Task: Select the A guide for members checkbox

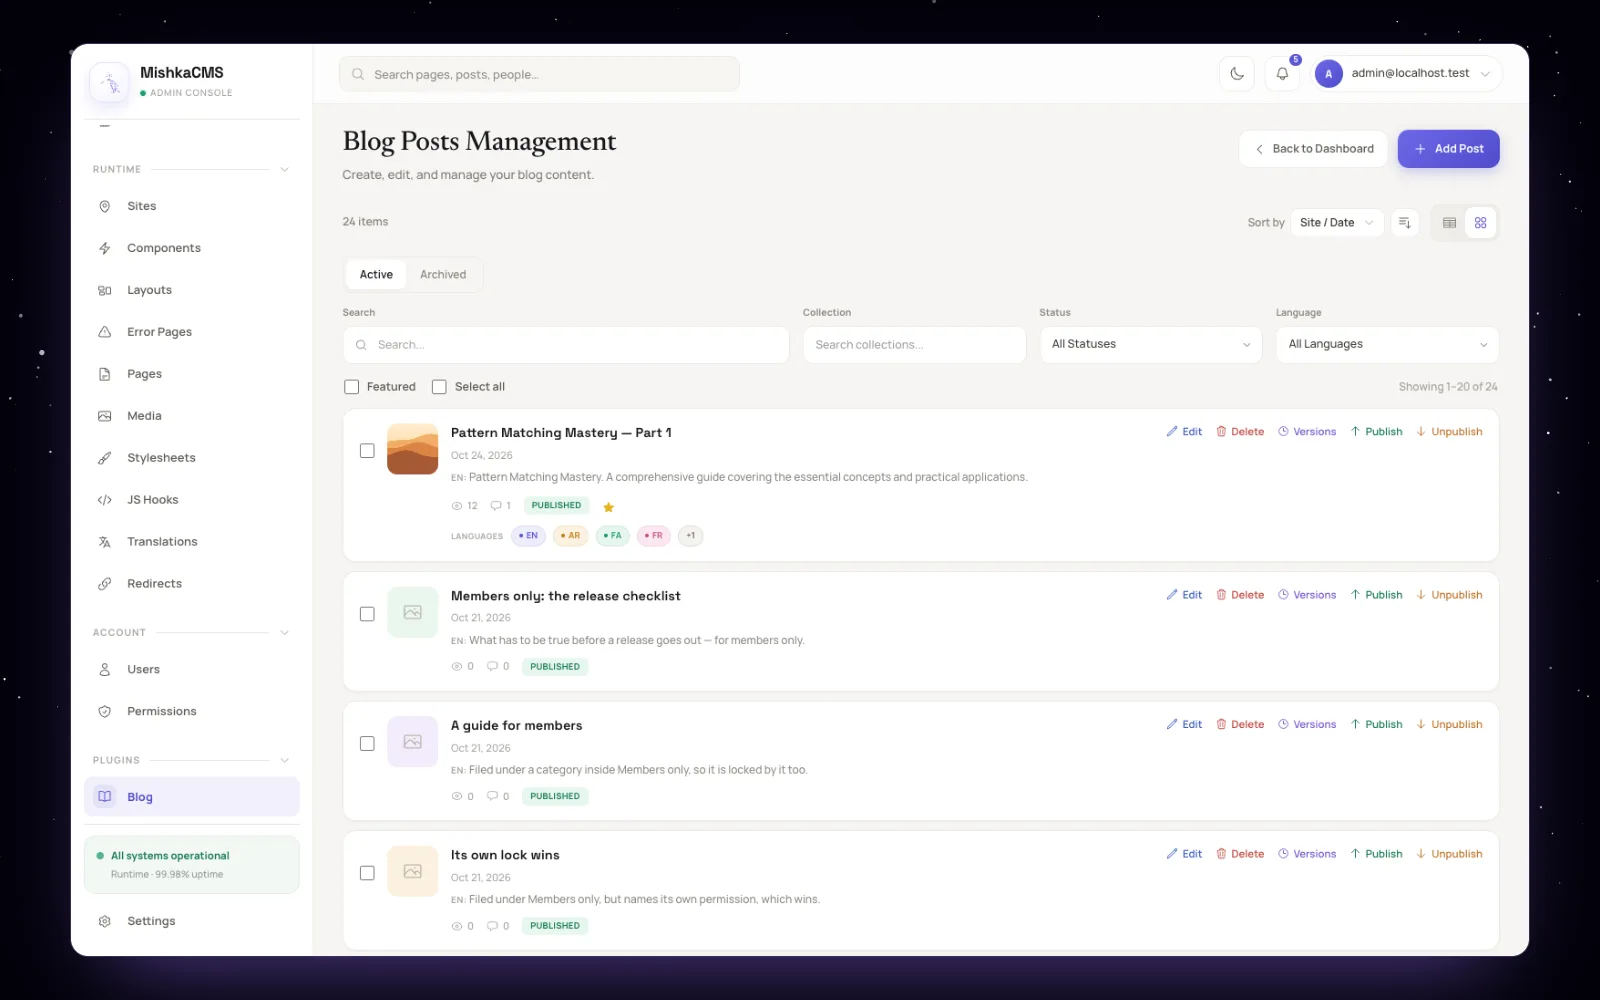Action: pyautogui.click(x=367, y=744)
